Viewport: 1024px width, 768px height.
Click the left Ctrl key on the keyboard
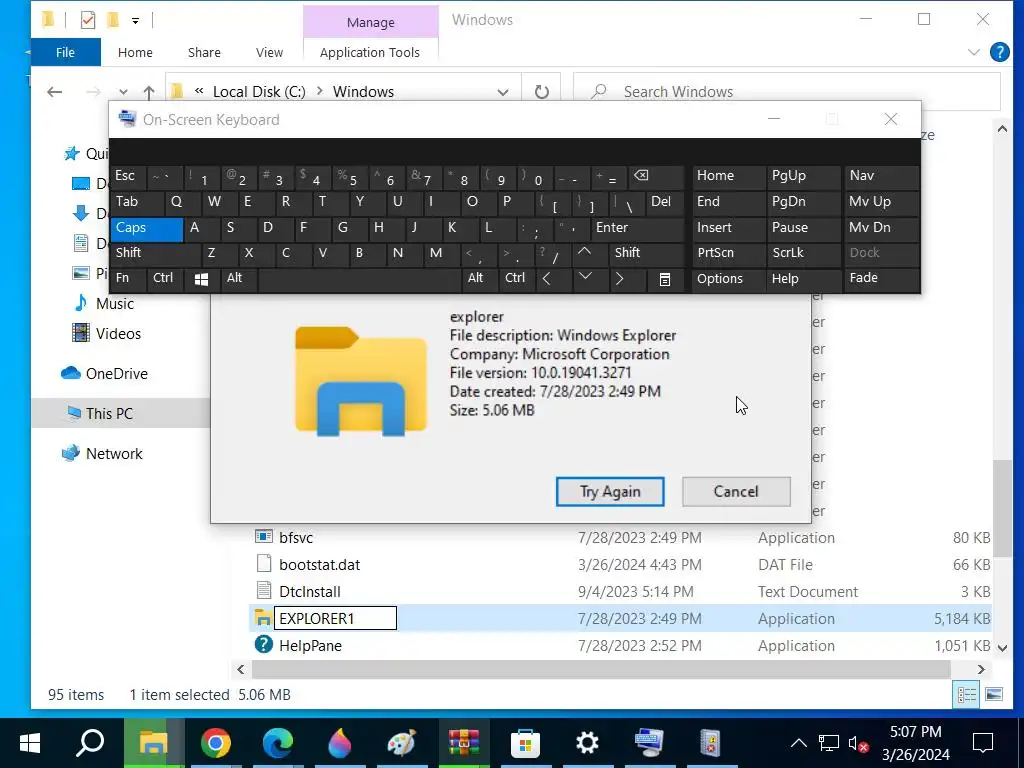click(165, 278)
